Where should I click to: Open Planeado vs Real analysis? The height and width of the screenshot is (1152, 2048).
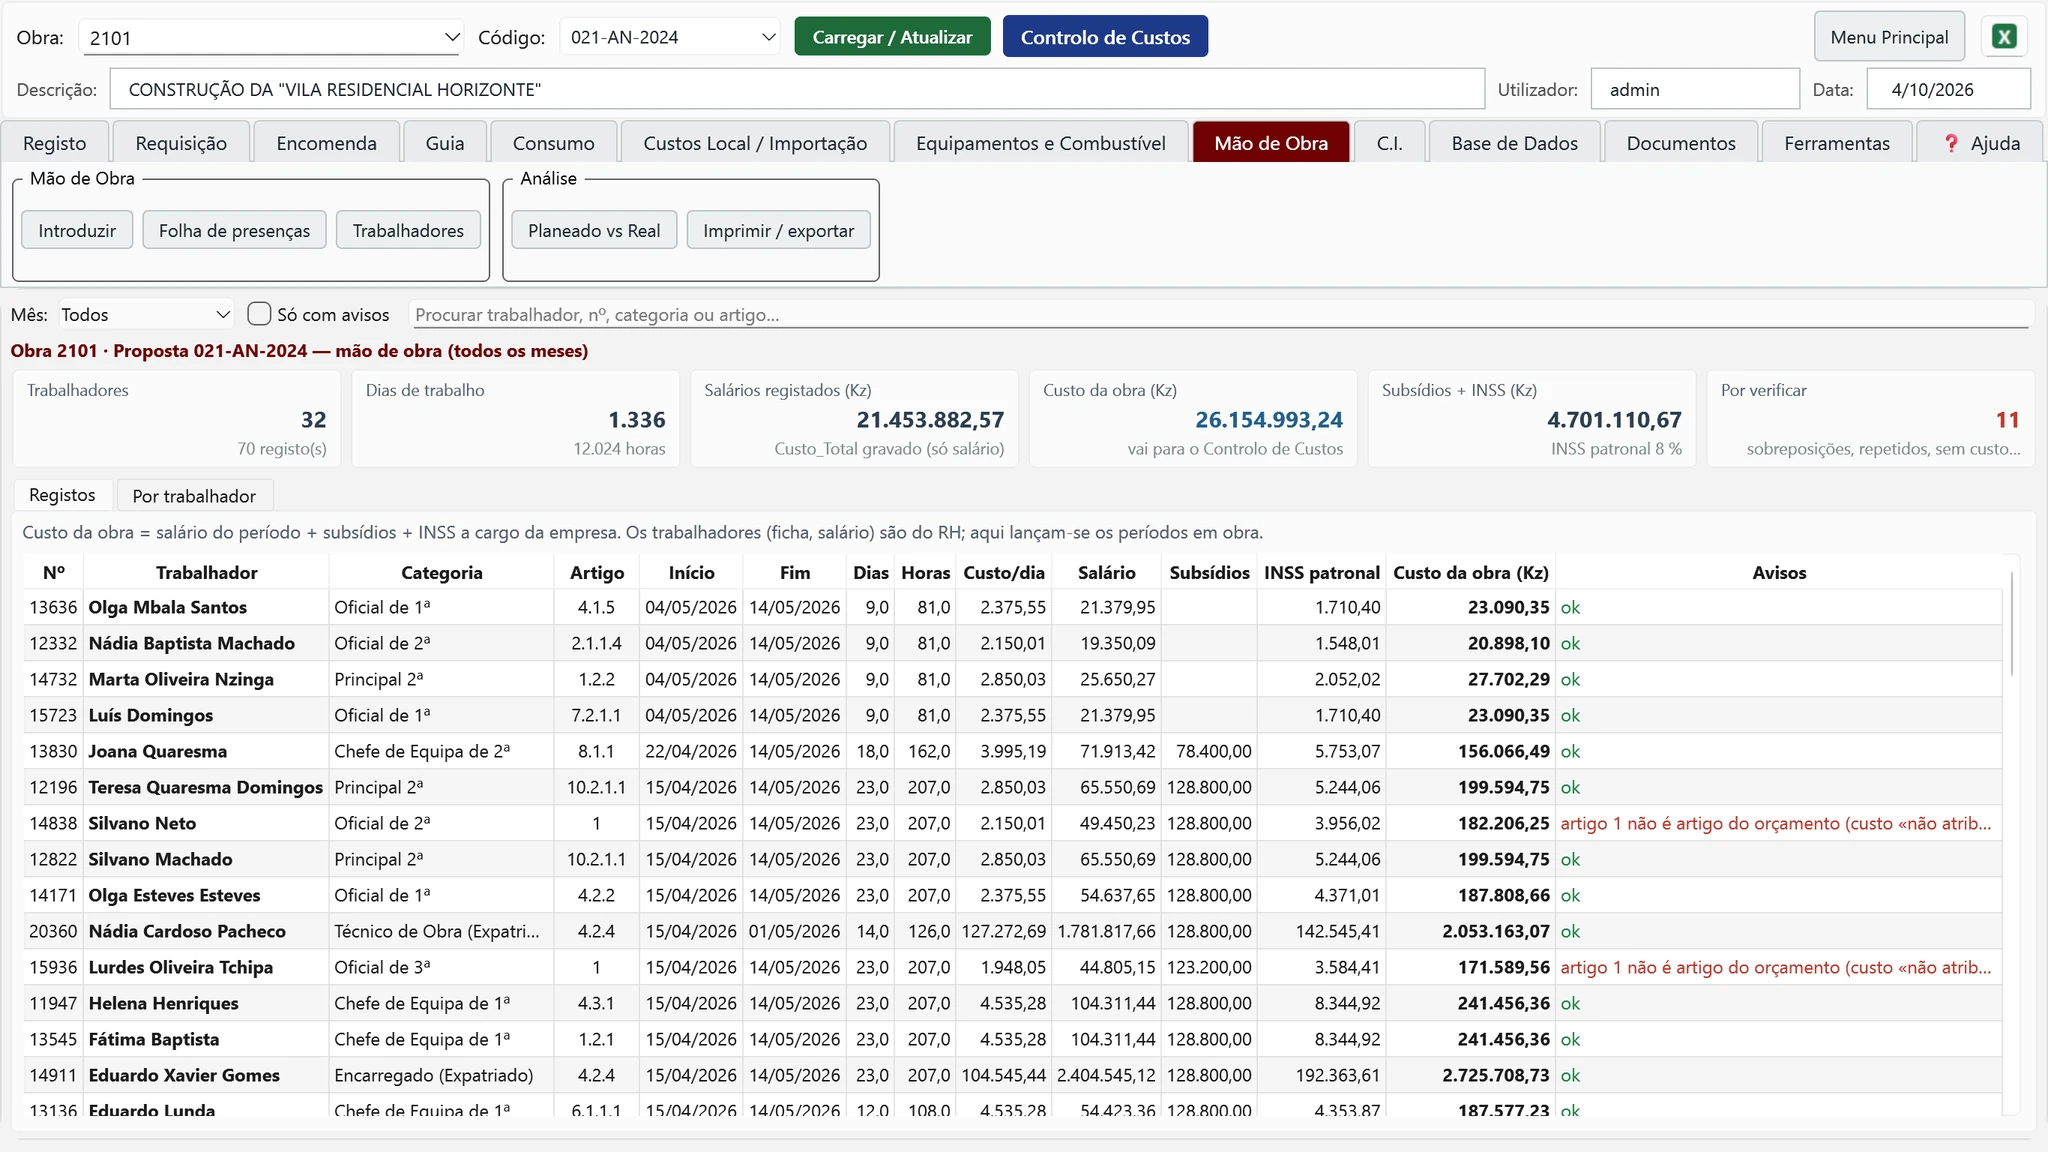click(x=594, y=230)
